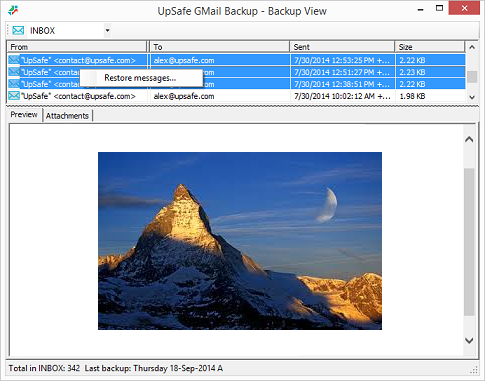Open the Preview tab
The height and width of the screenshot is (381, 485).
24,115
